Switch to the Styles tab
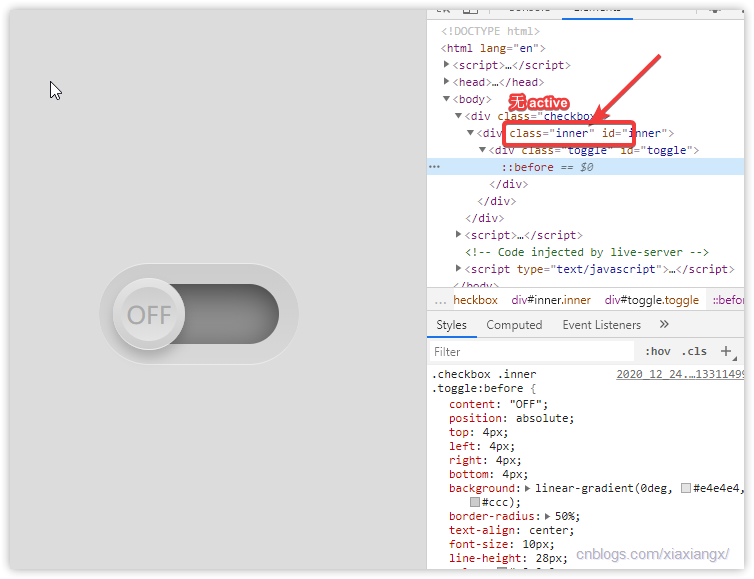 pyautogui.click(x=452, y=325)
